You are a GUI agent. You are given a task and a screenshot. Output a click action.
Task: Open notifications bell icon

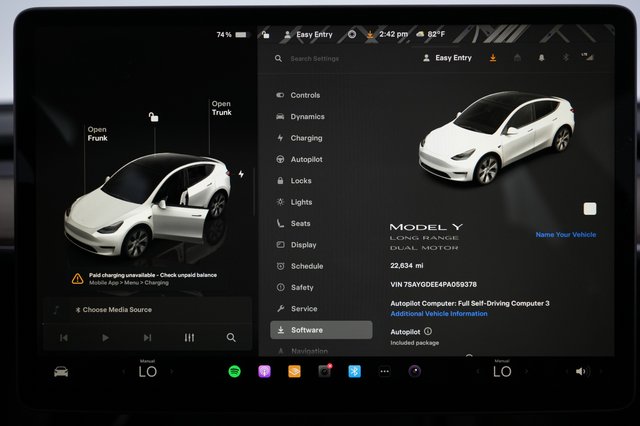542,58
